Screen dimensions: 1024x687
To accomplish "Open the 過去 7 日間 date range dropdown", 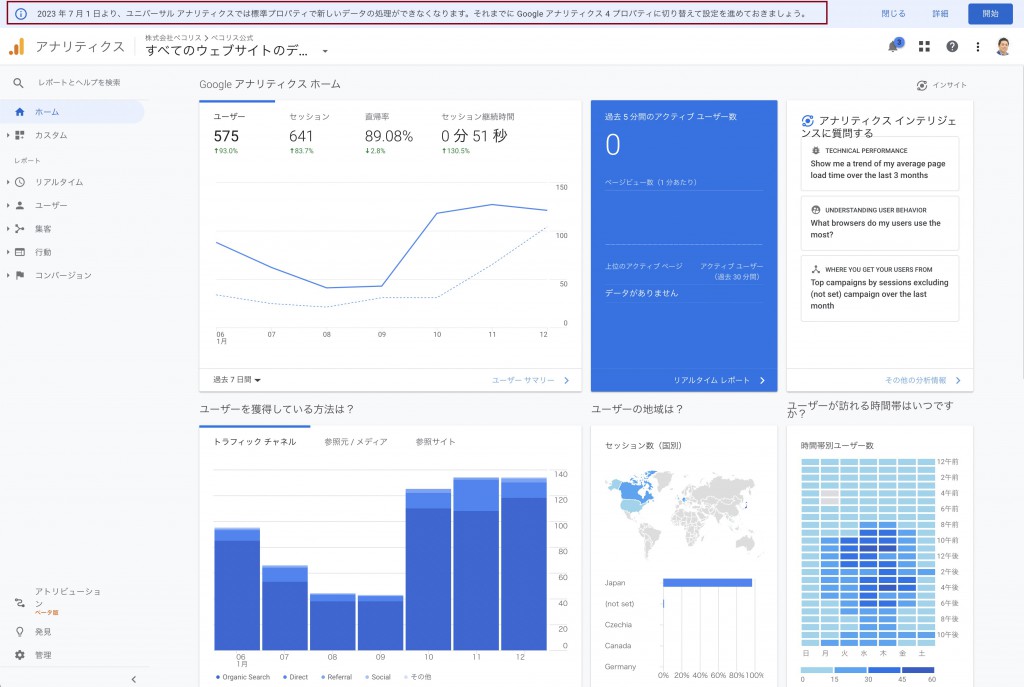I will coord(237,379).
